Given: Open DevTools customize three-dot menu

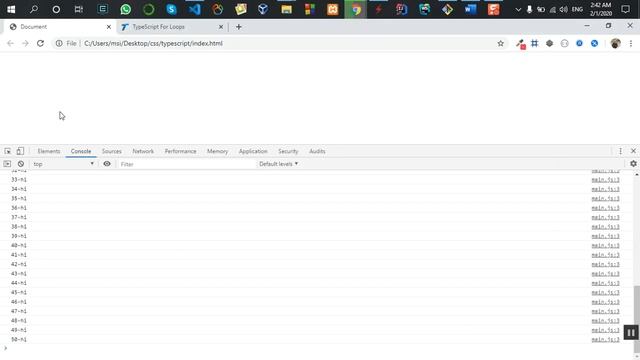Looking at the screenshot, I should point(620,151).
